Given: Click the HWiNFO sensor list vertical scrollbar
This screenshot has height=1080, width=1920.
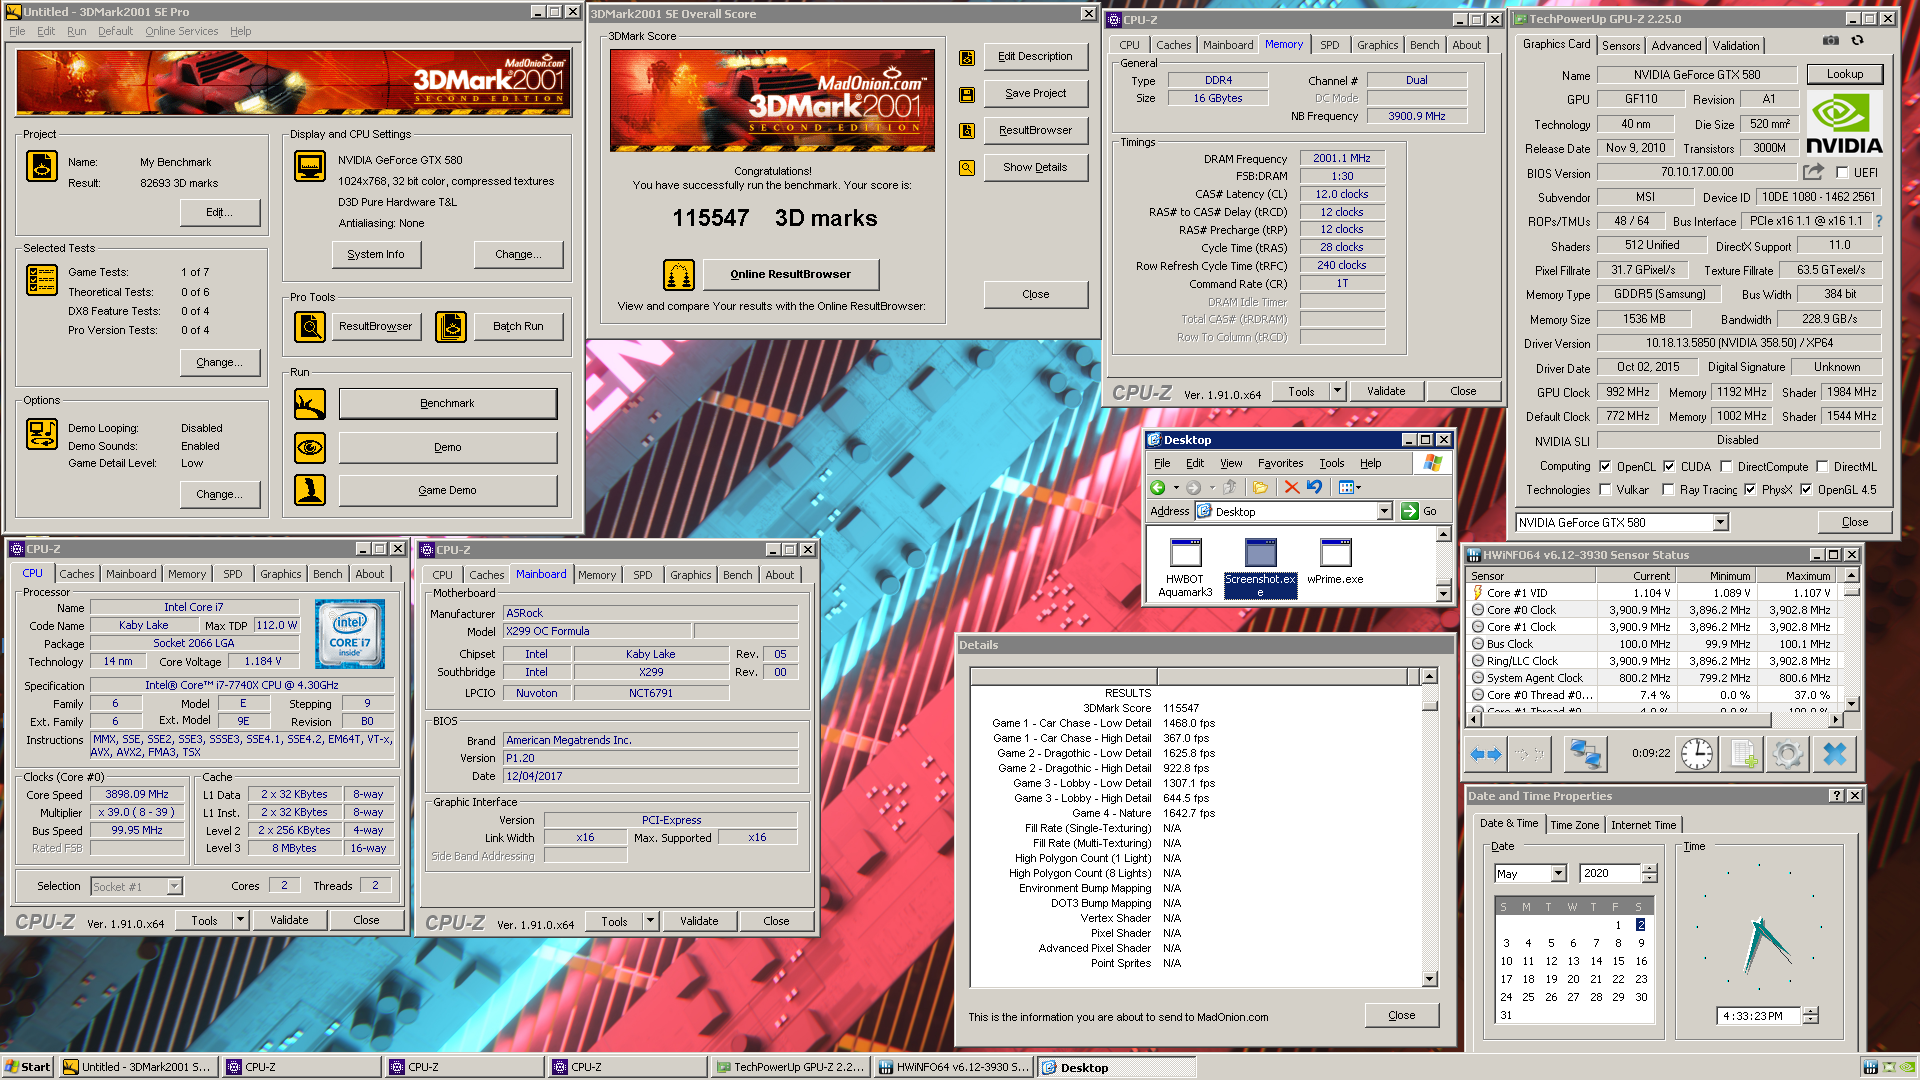Looking at the screenshot, I should pyautogui.click(x=1851, y=640).
